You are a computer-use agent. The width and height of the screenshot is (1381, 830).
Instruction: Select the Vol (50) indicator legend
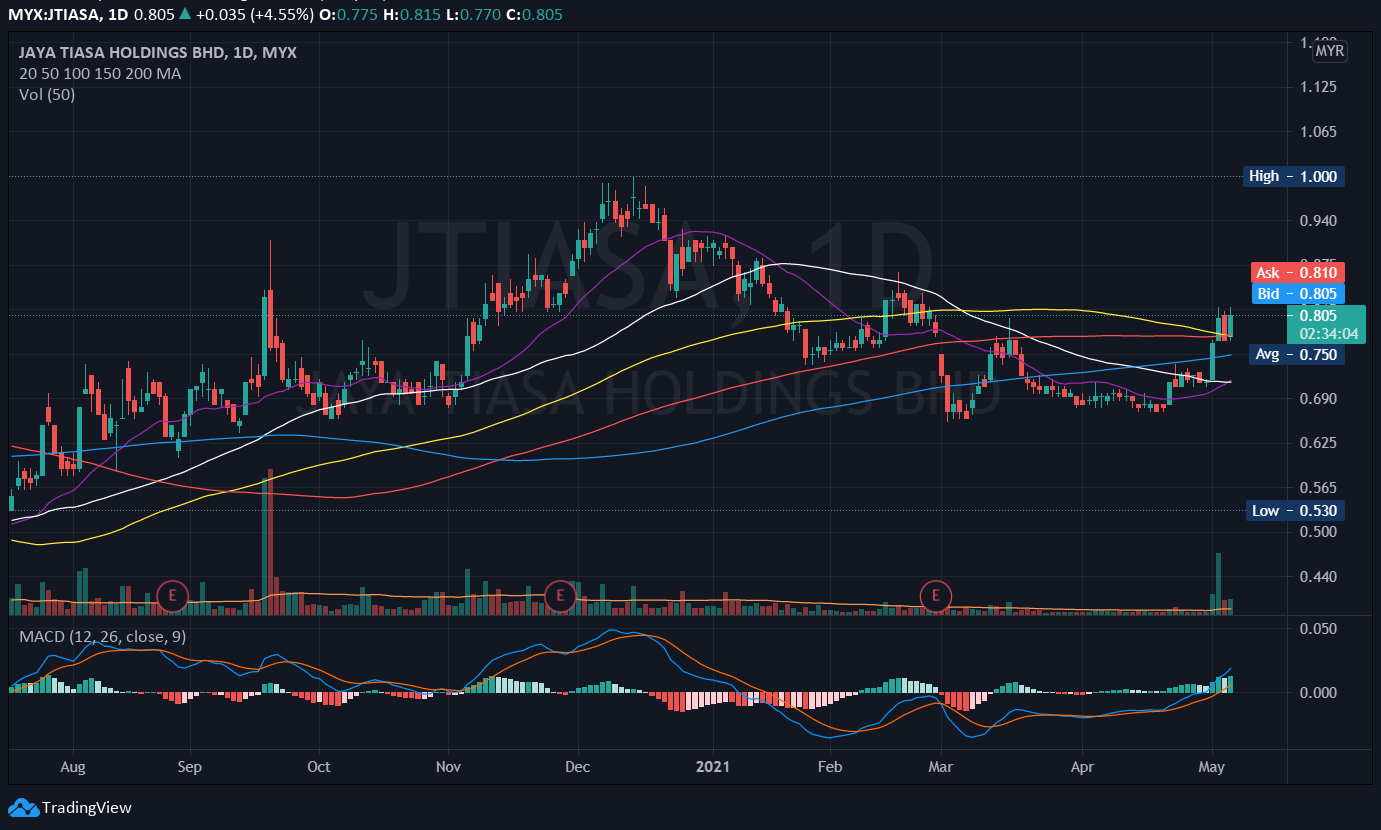47,95
